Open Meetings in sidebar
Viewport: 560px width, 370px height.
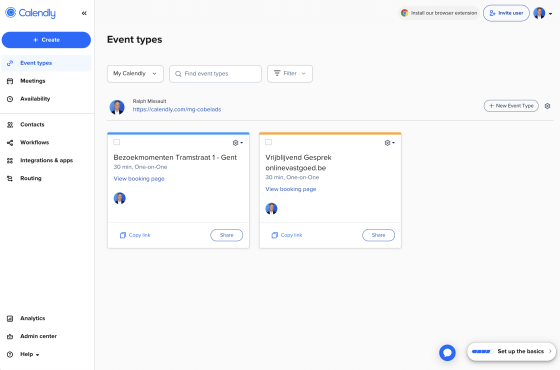click(x=46, y=81)
